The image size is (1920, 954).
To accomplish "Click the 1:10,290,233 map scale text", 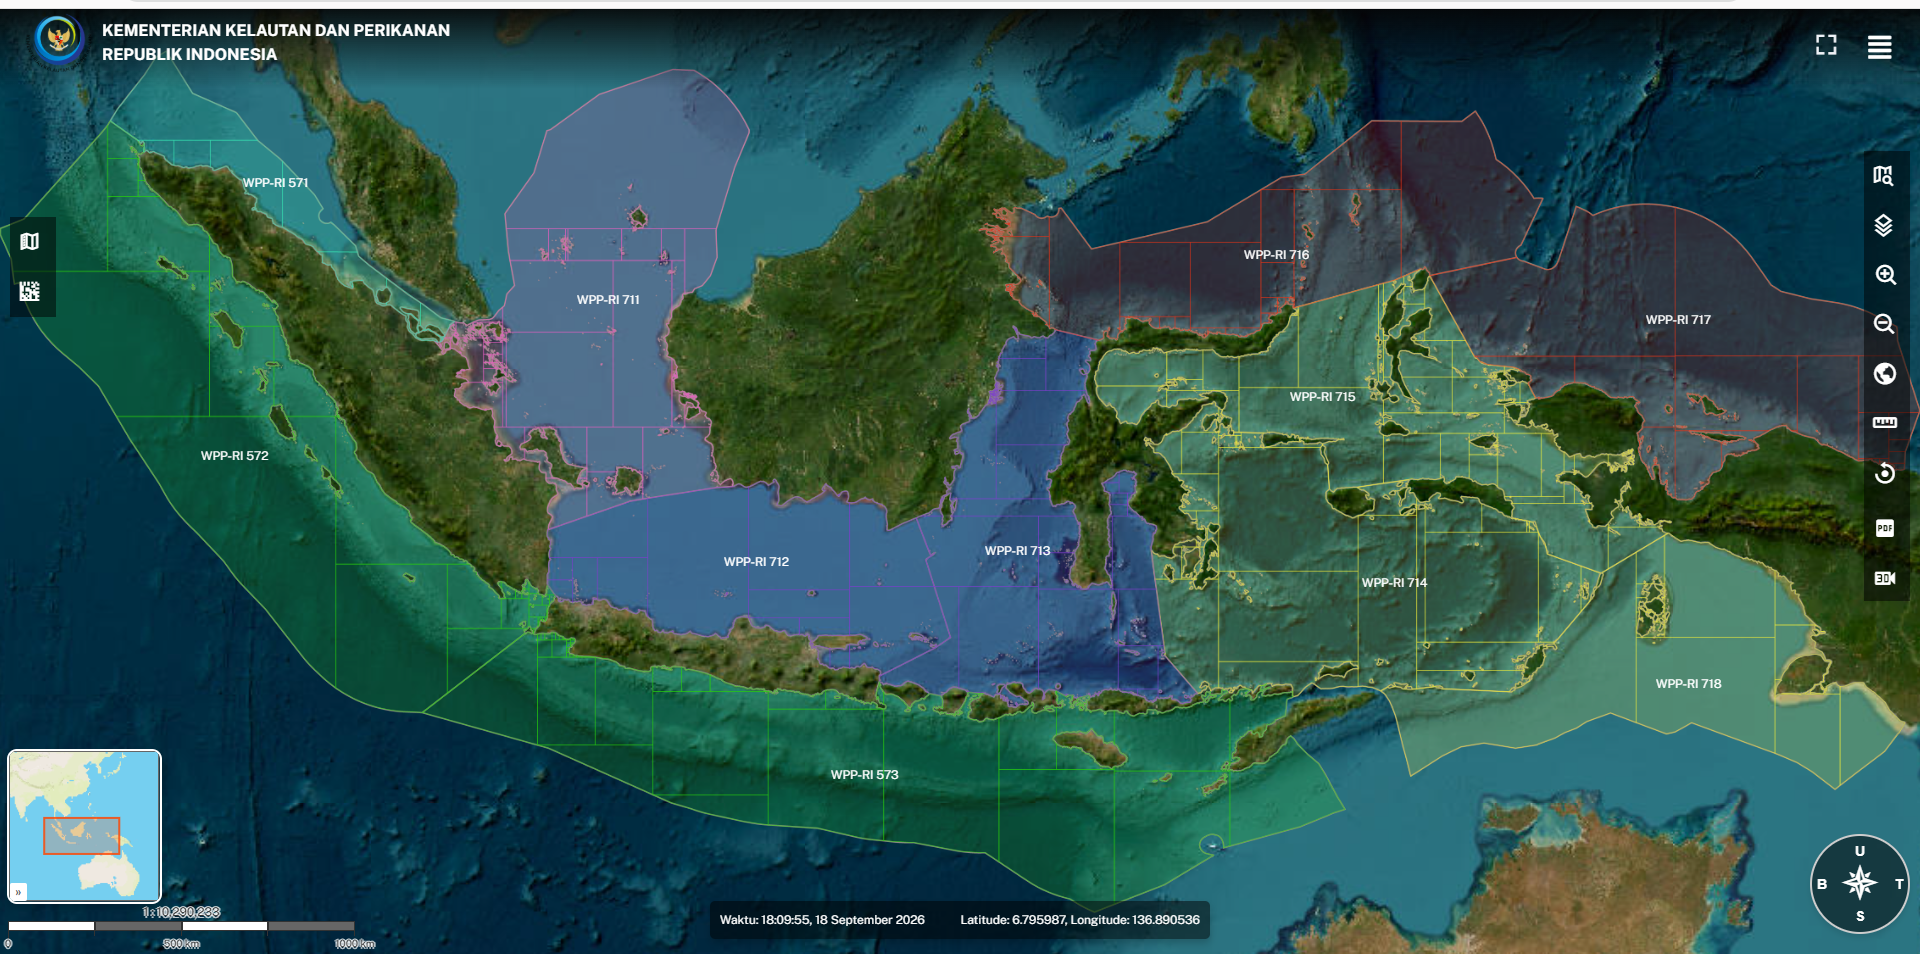I will 181,912.
